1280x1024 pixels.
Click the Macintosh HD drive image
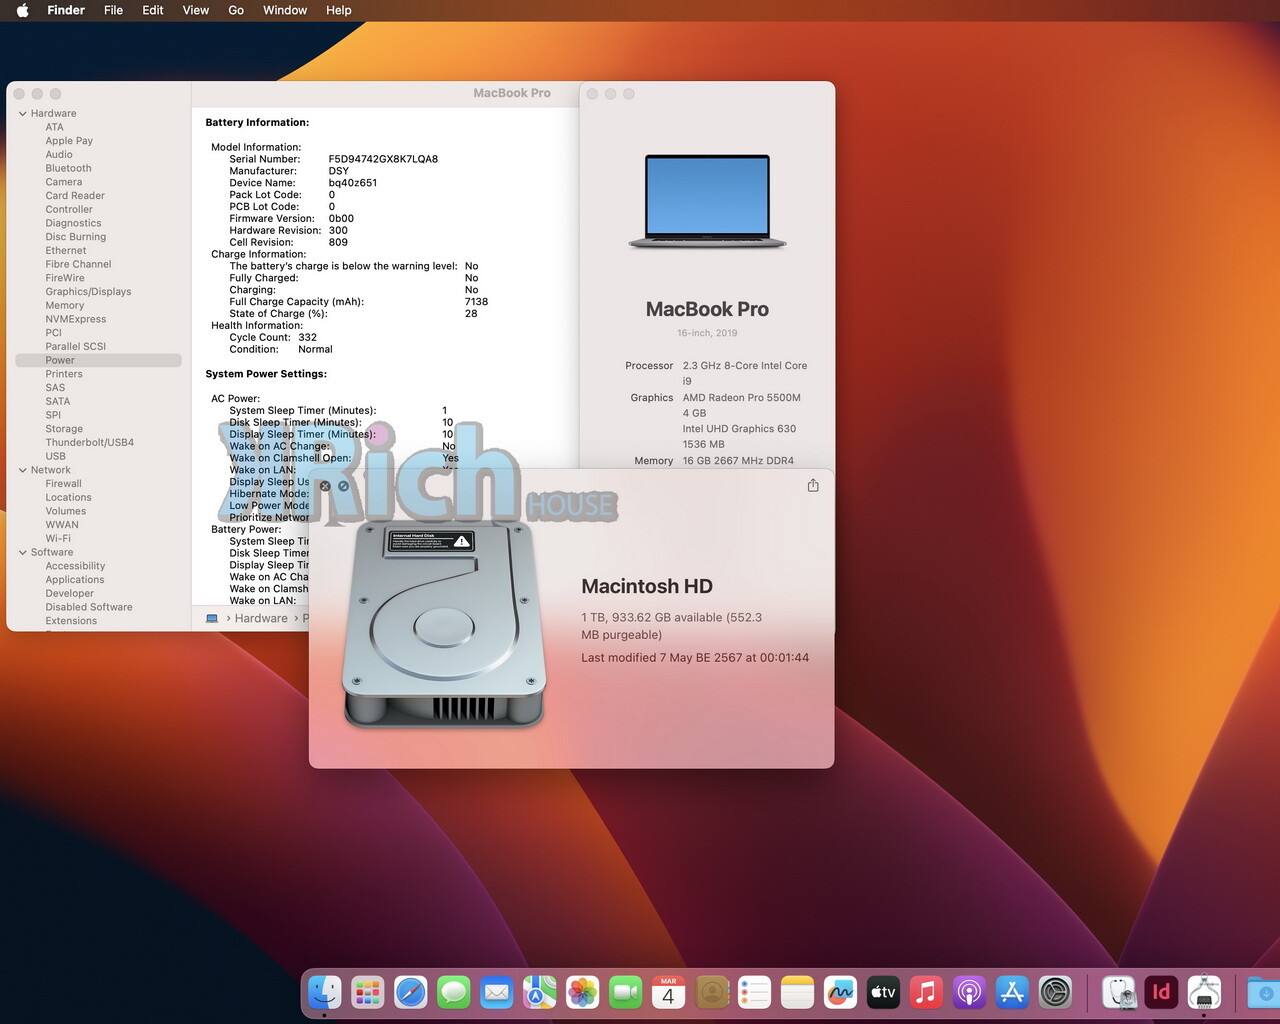[445, 626]
